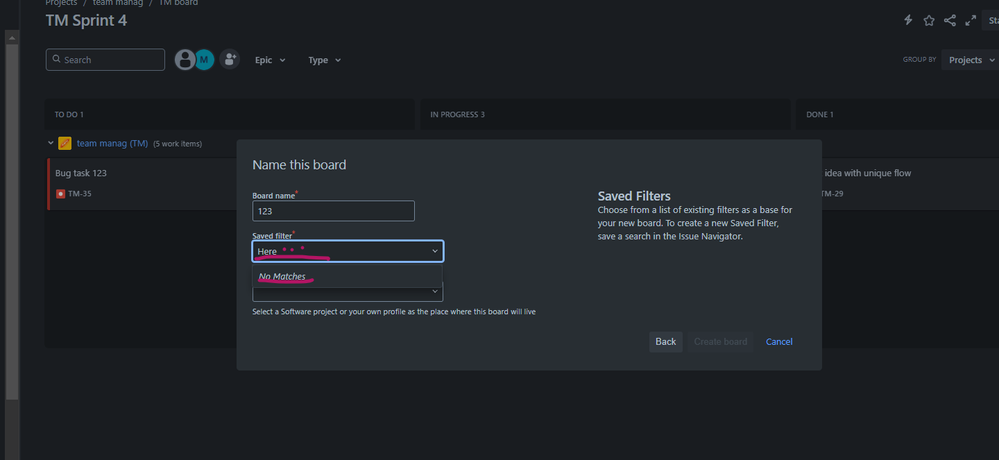The height and width of the screenshot is (460, 999).
Task: Click the Create board button
Action: (x=721, y=341)
